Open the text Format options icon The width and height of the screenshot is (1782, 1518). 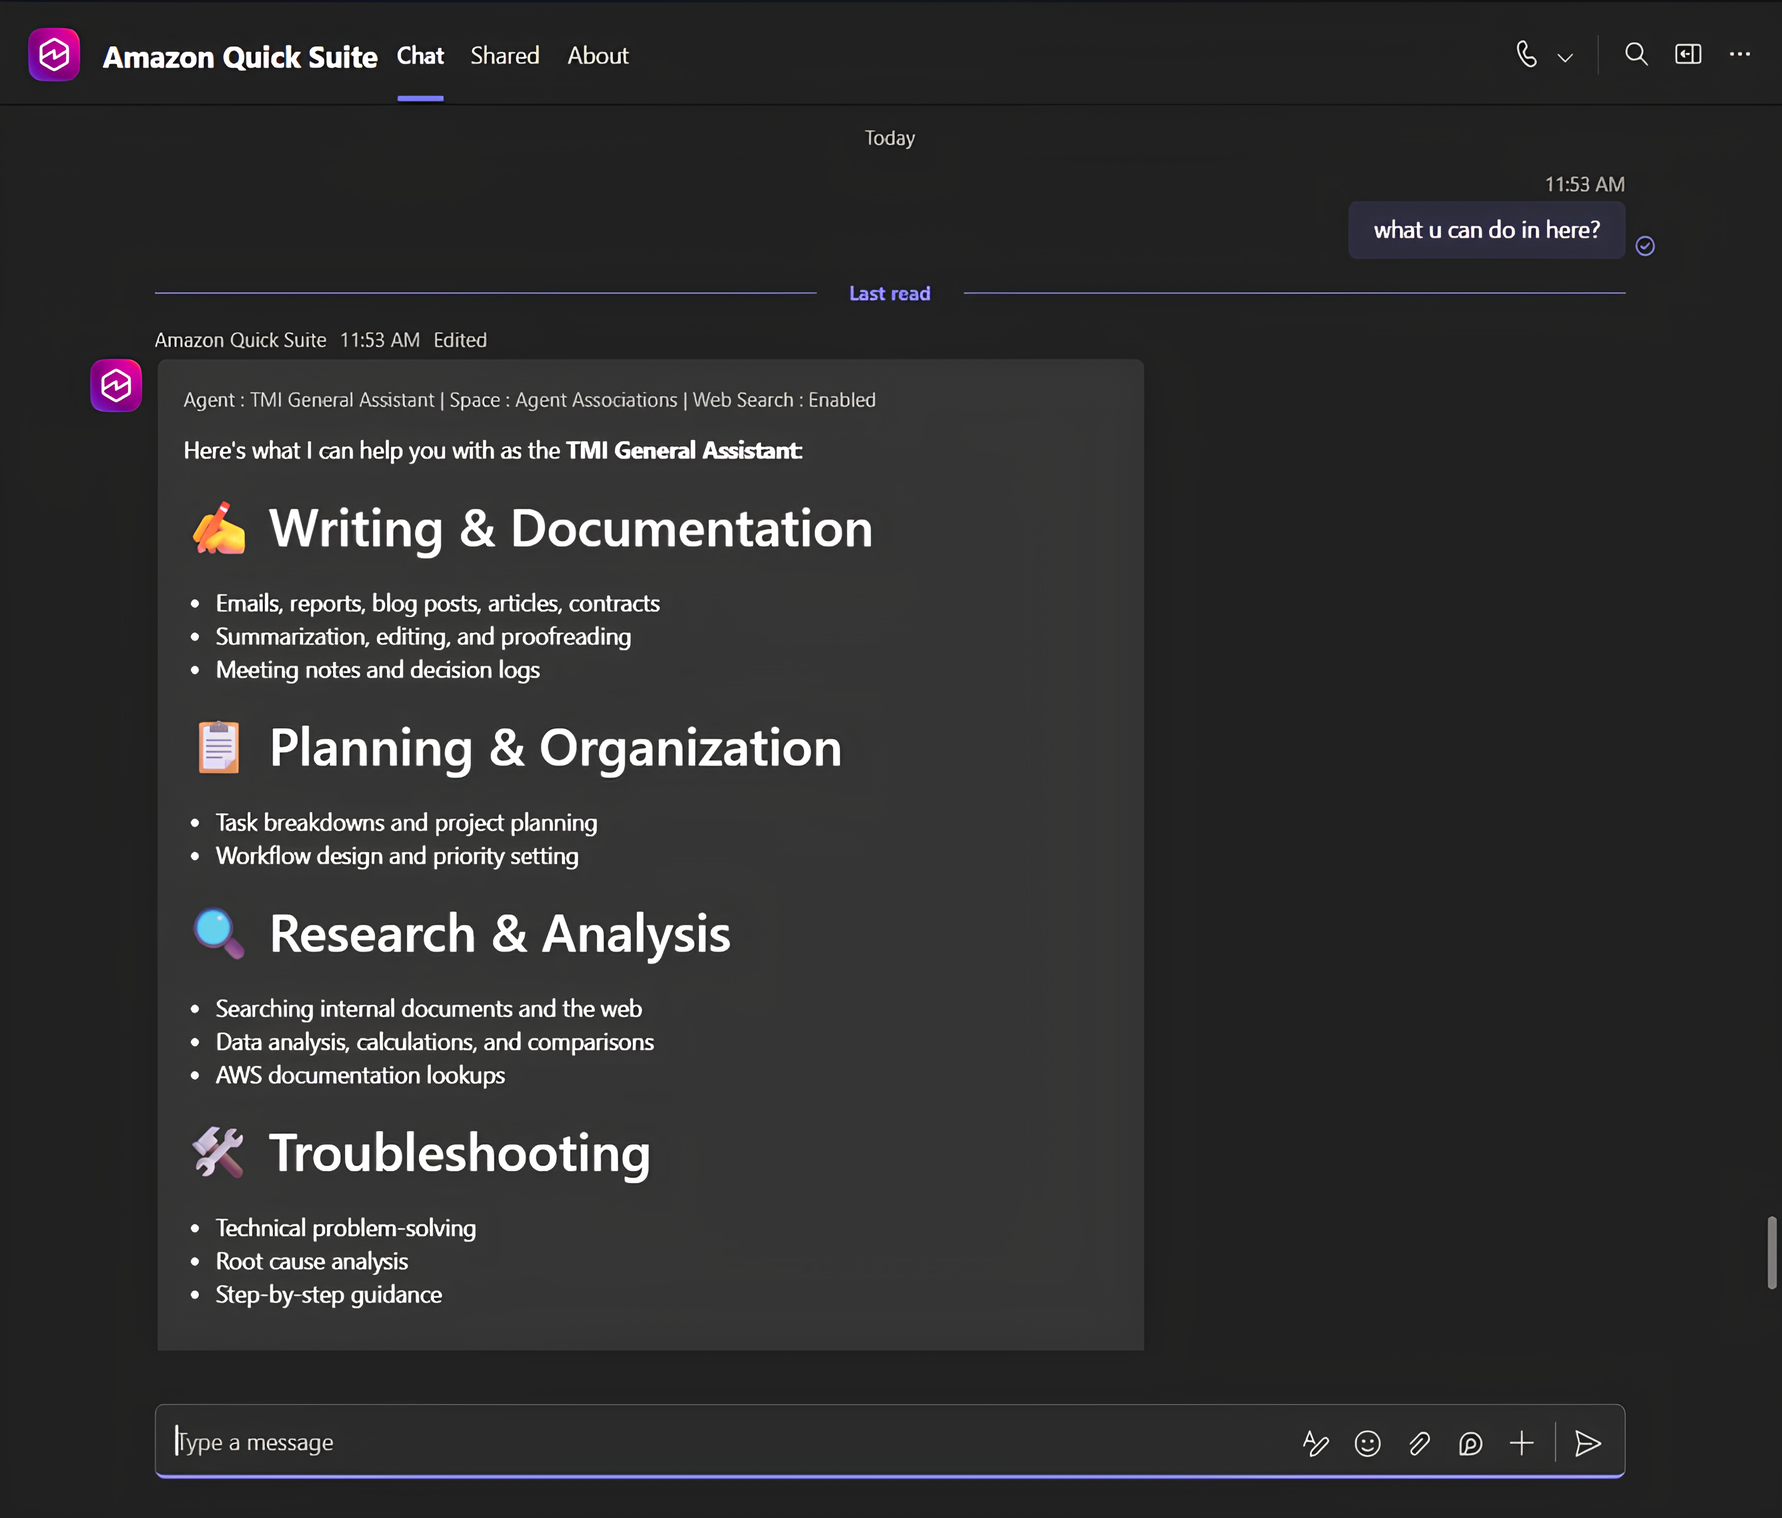(1315, 1443)
